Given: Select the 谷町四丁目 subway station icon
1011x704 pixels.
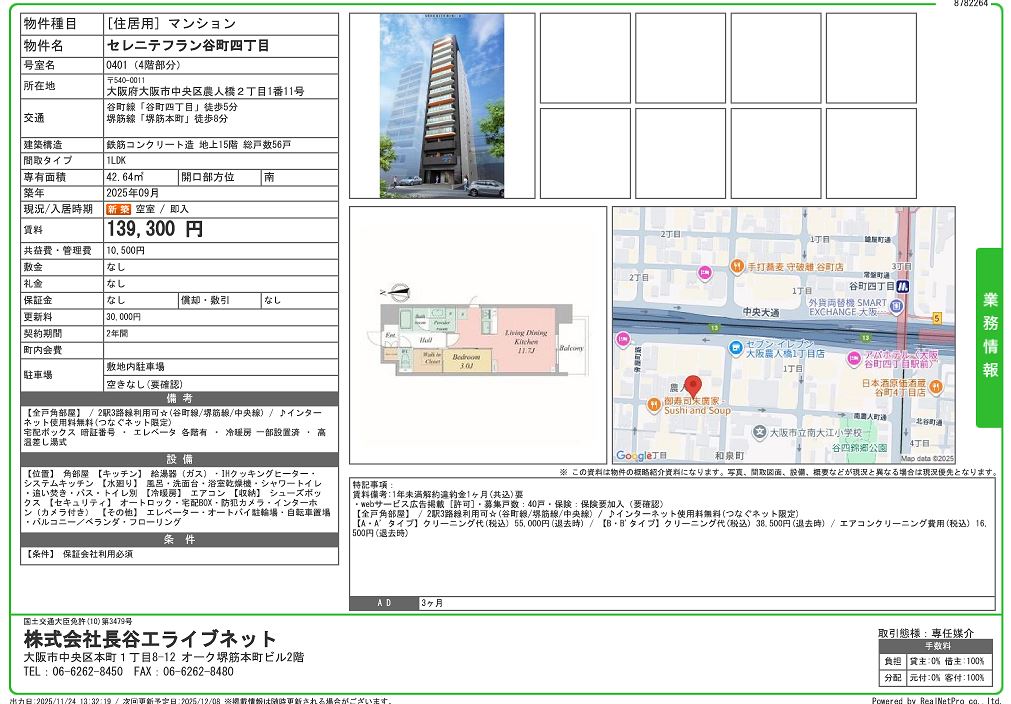Looking at the screenshot, I should (x=901, y=285).
